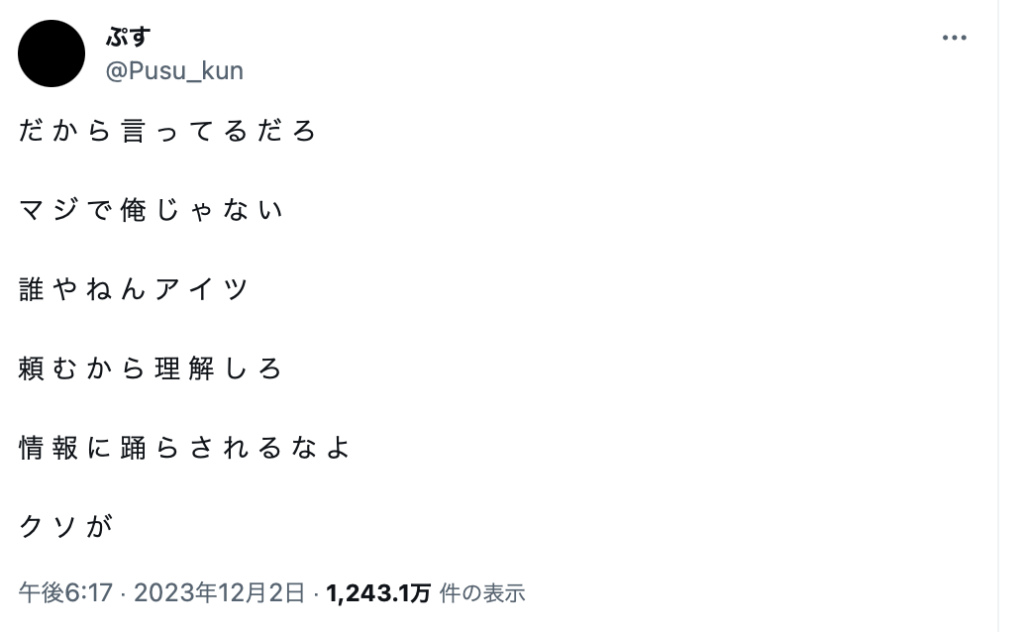Click the katakana word マジ

[47, 210]
